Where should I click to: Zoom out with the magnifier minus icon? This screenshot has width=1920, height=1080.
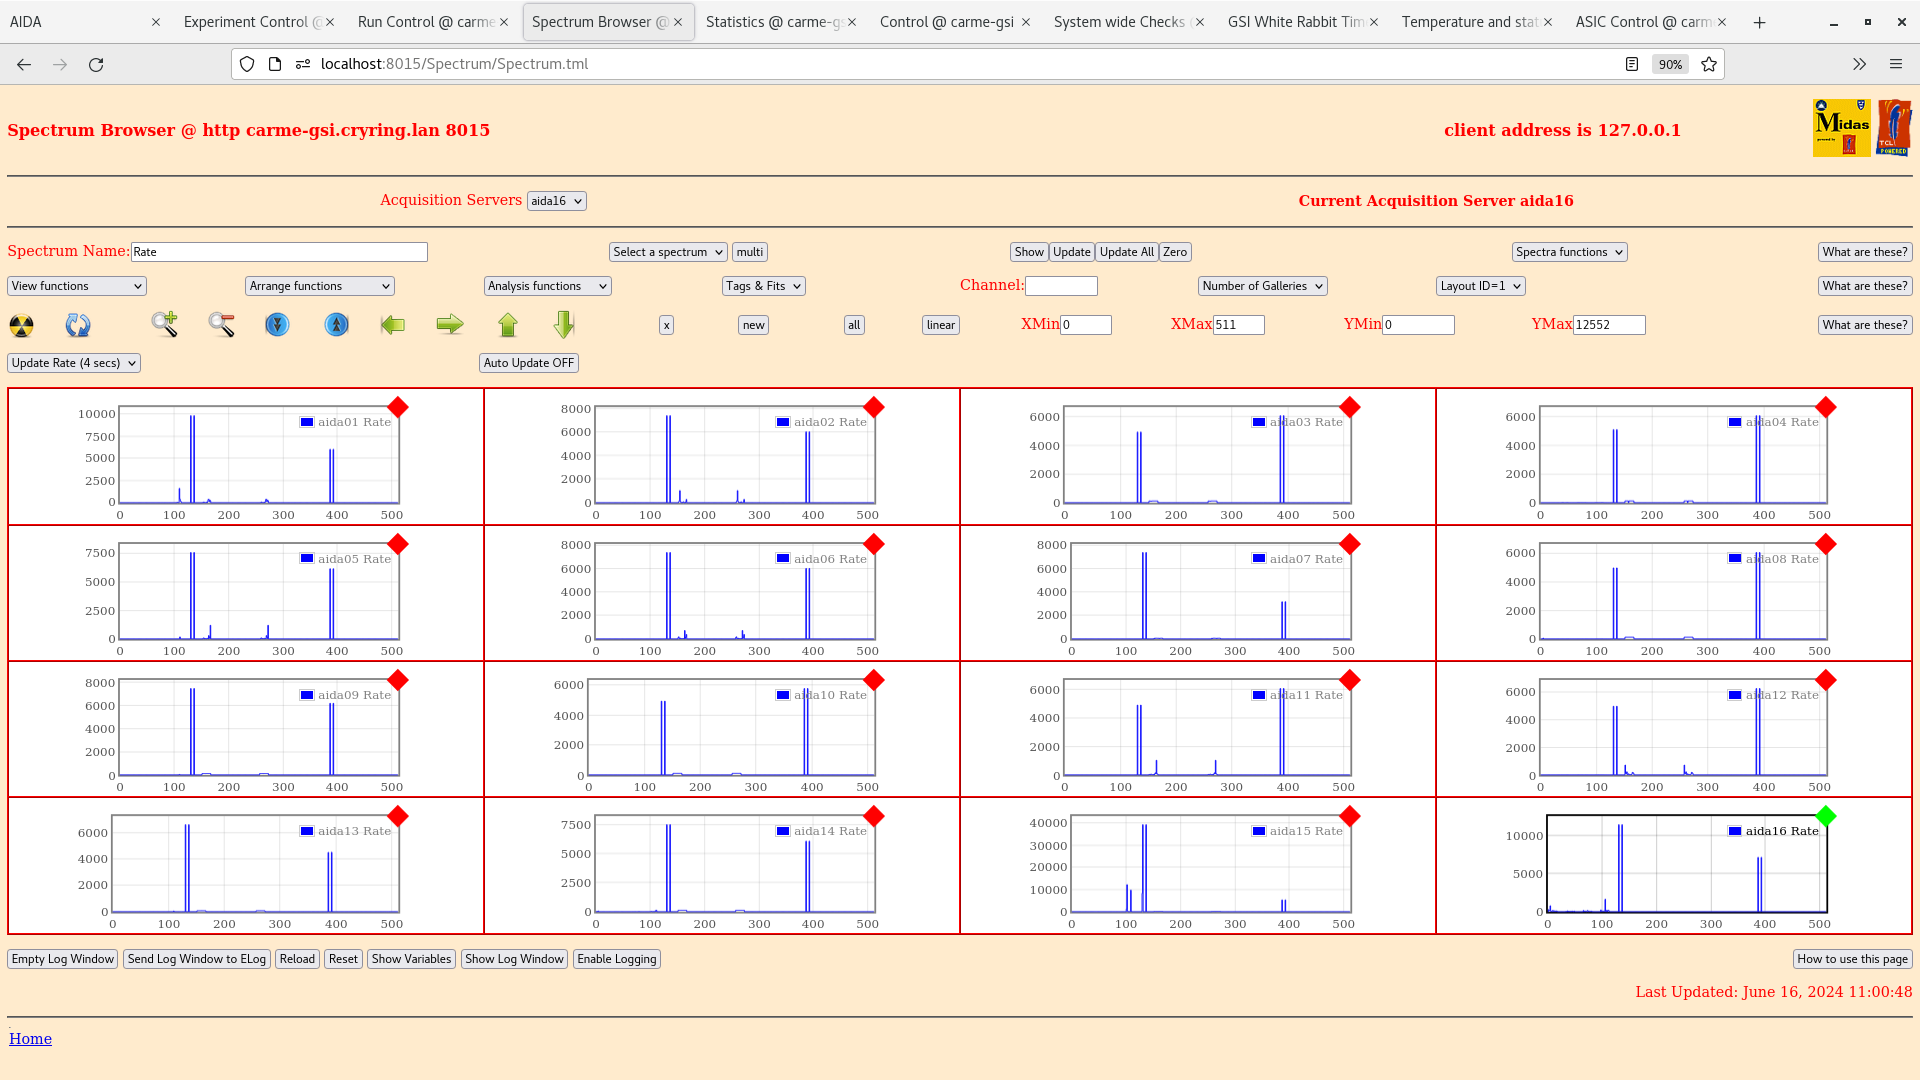[x=221, y=324]
